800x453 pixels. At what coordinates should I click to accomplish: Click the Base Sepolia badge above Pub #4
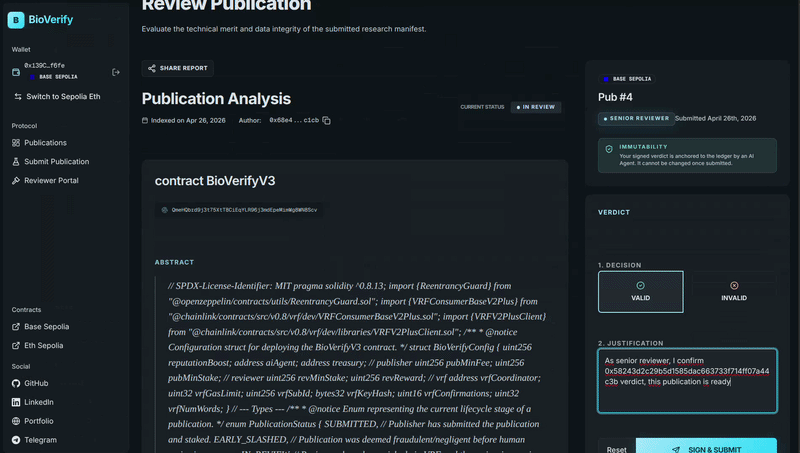point(627,79)
